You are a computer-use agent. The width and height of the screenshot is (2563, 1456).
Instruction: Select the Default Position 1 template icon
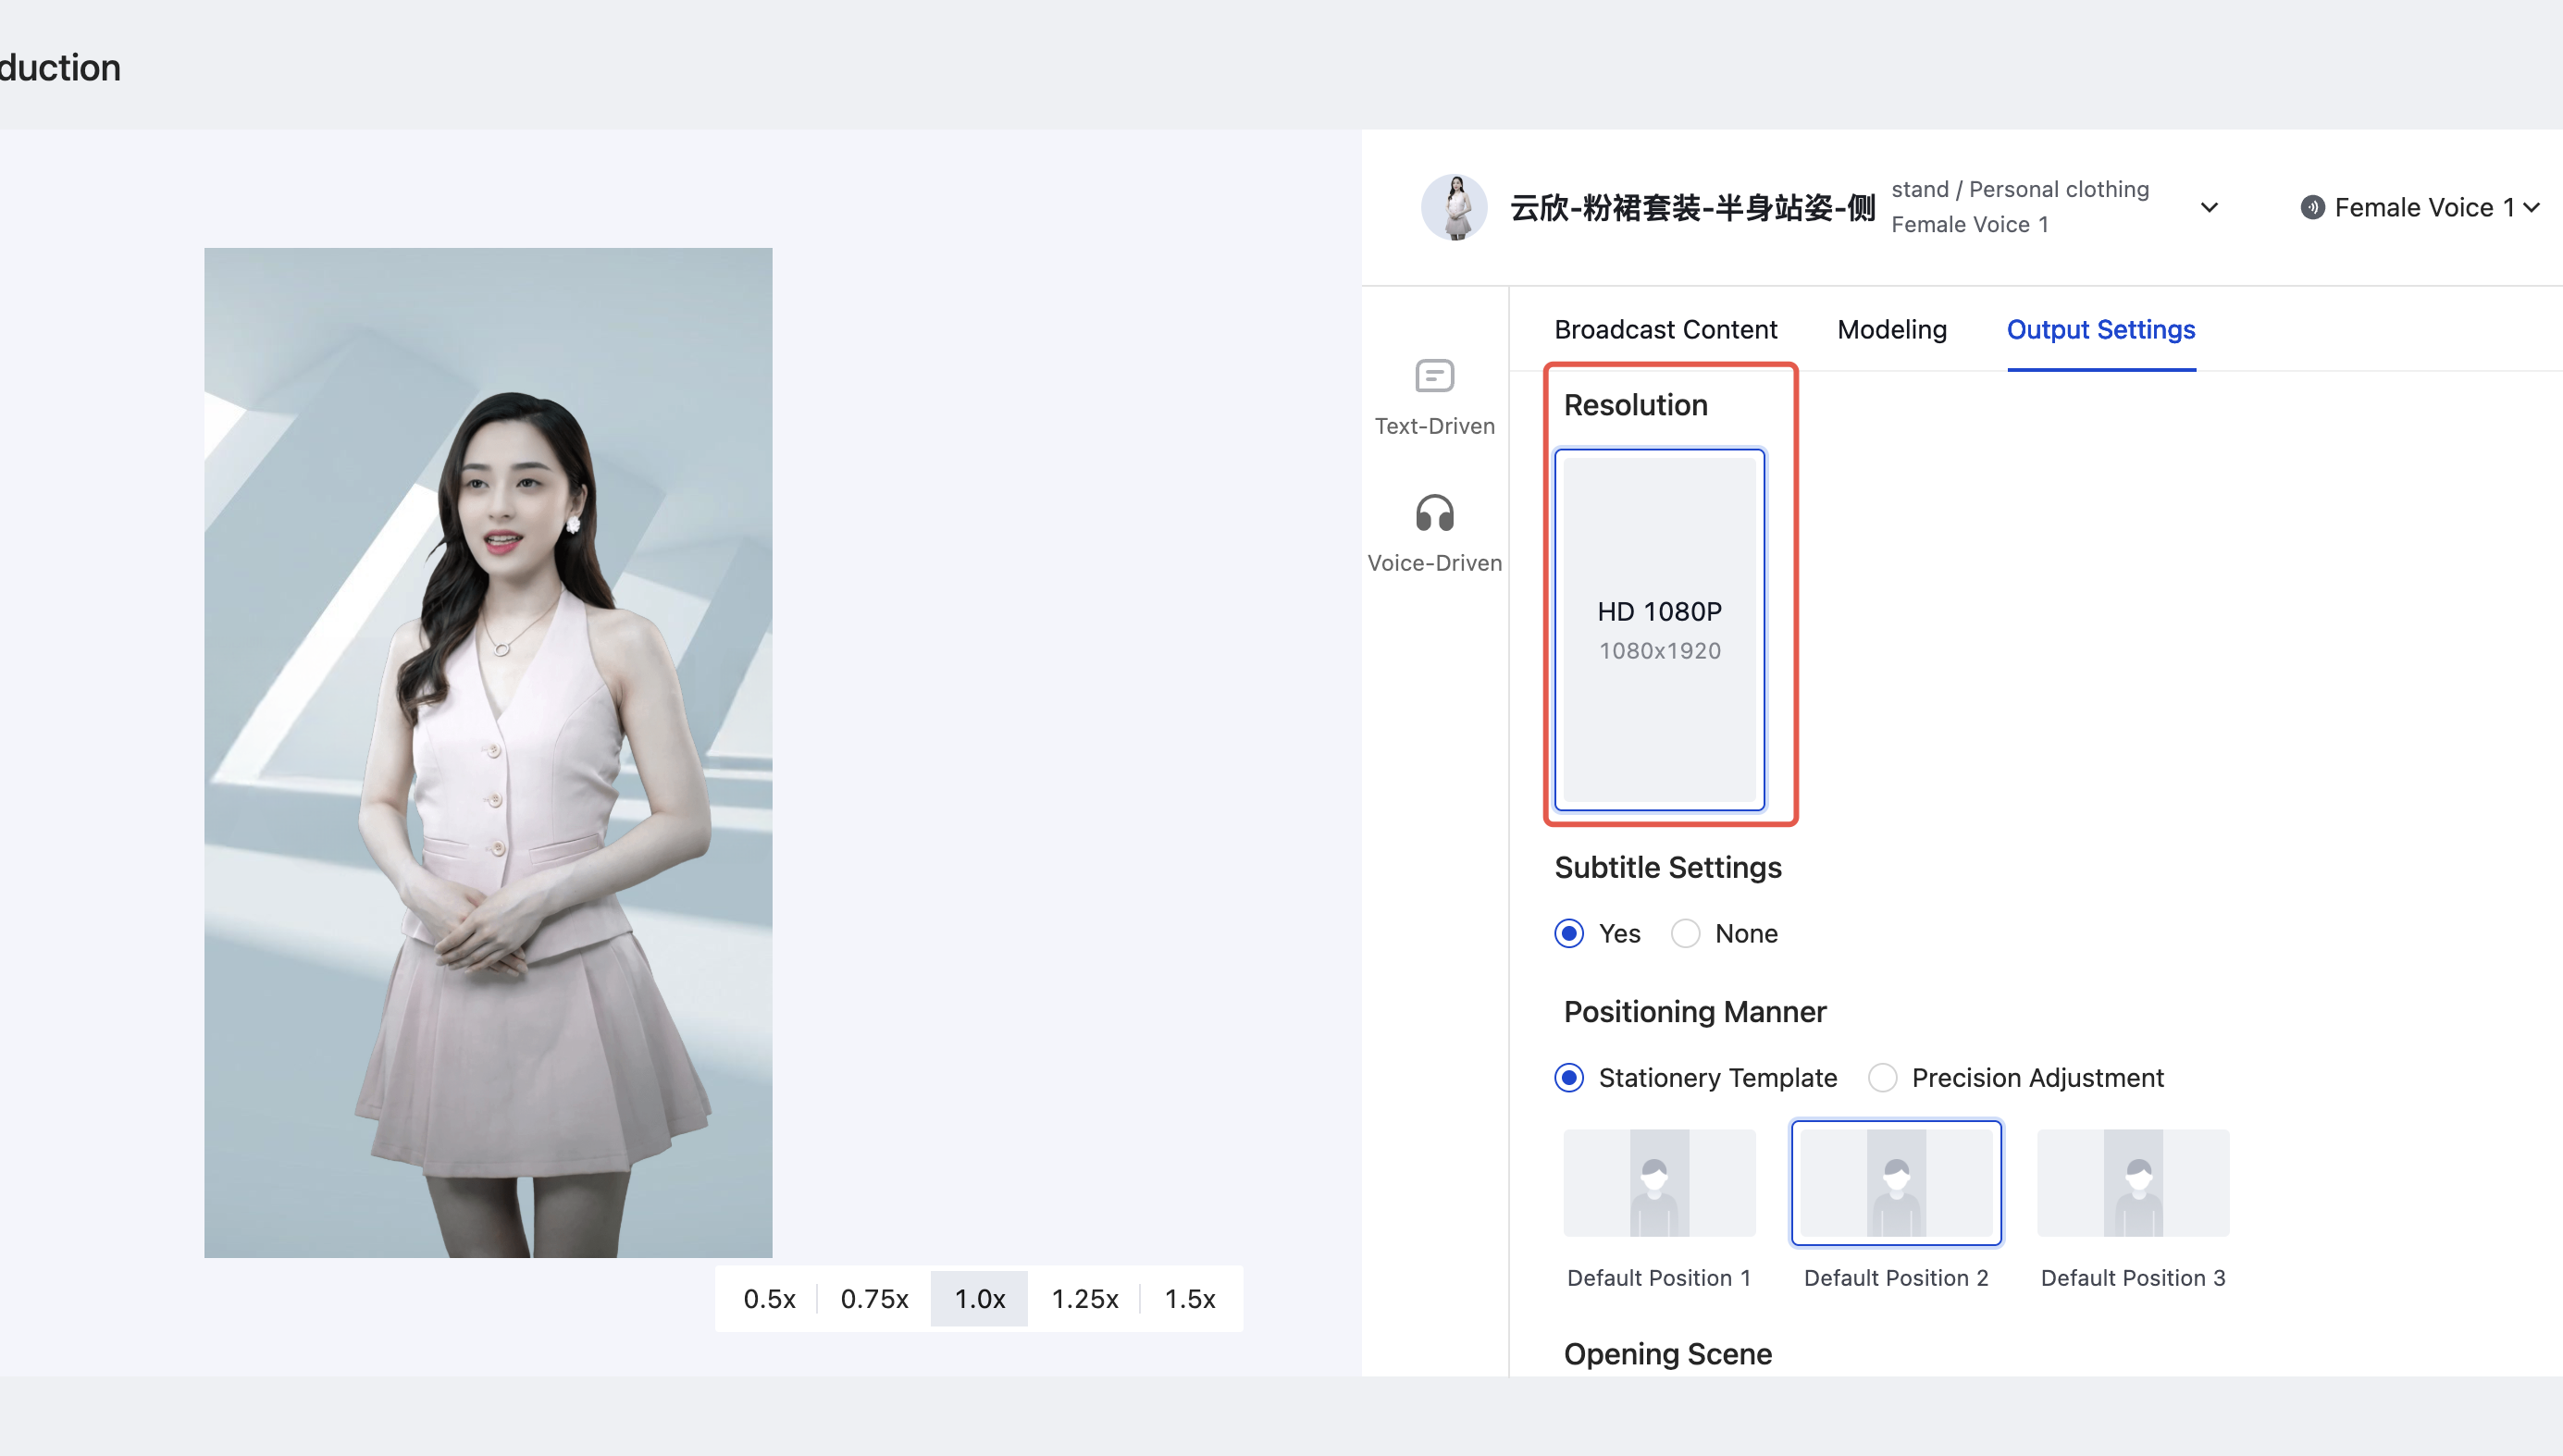point(1659,1183)
